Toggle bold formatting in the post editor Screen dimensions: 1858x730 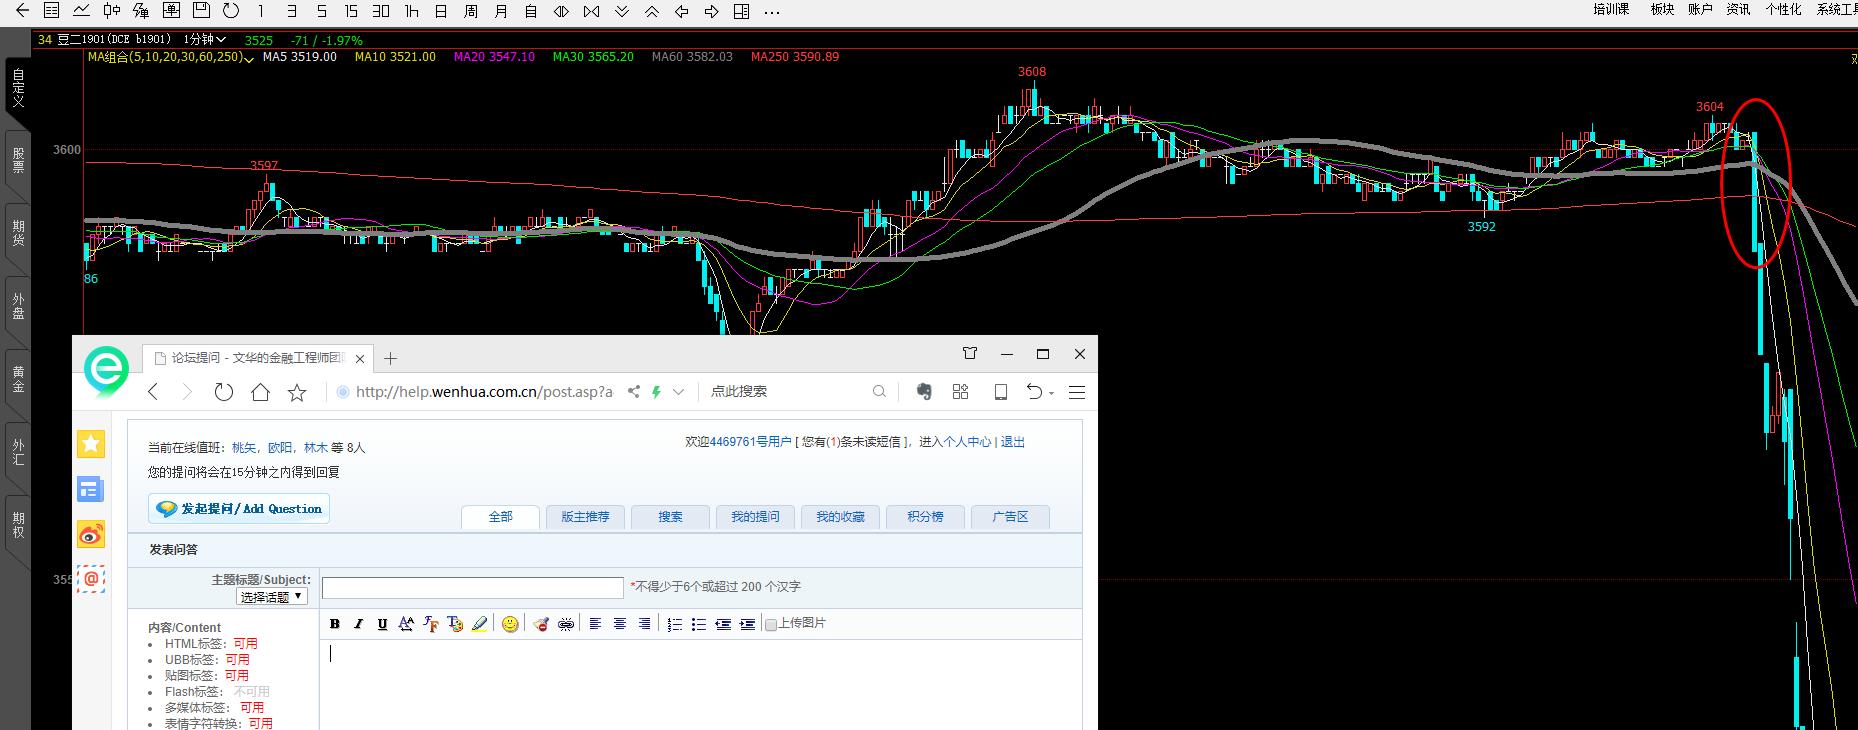[335, 624]
